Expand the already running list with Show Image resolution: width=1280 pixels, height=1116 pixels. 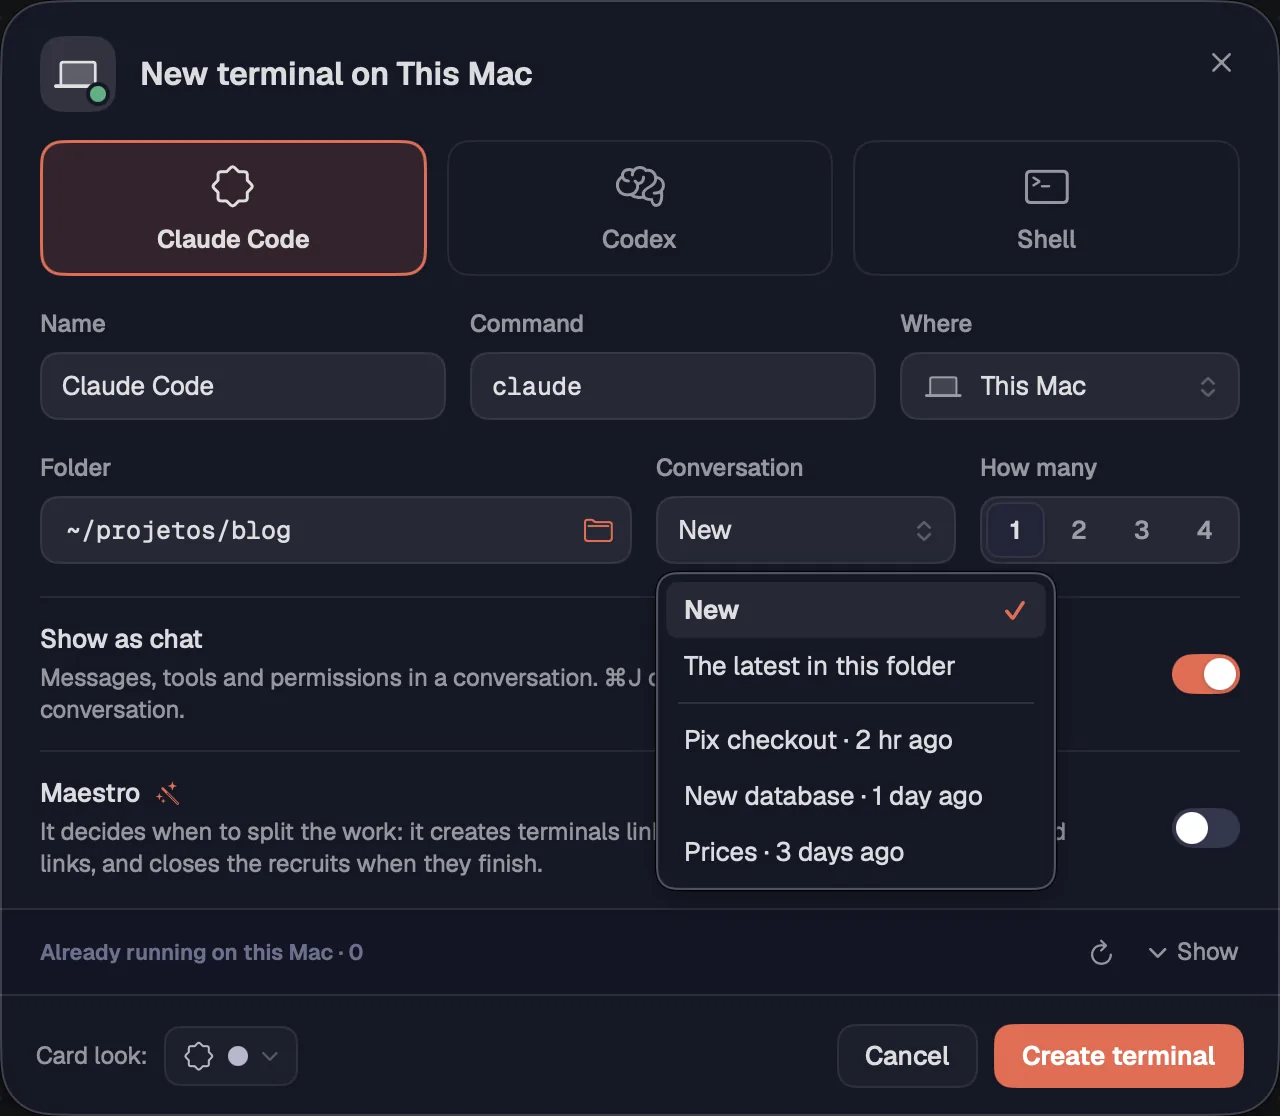(x=1193, y=952)
